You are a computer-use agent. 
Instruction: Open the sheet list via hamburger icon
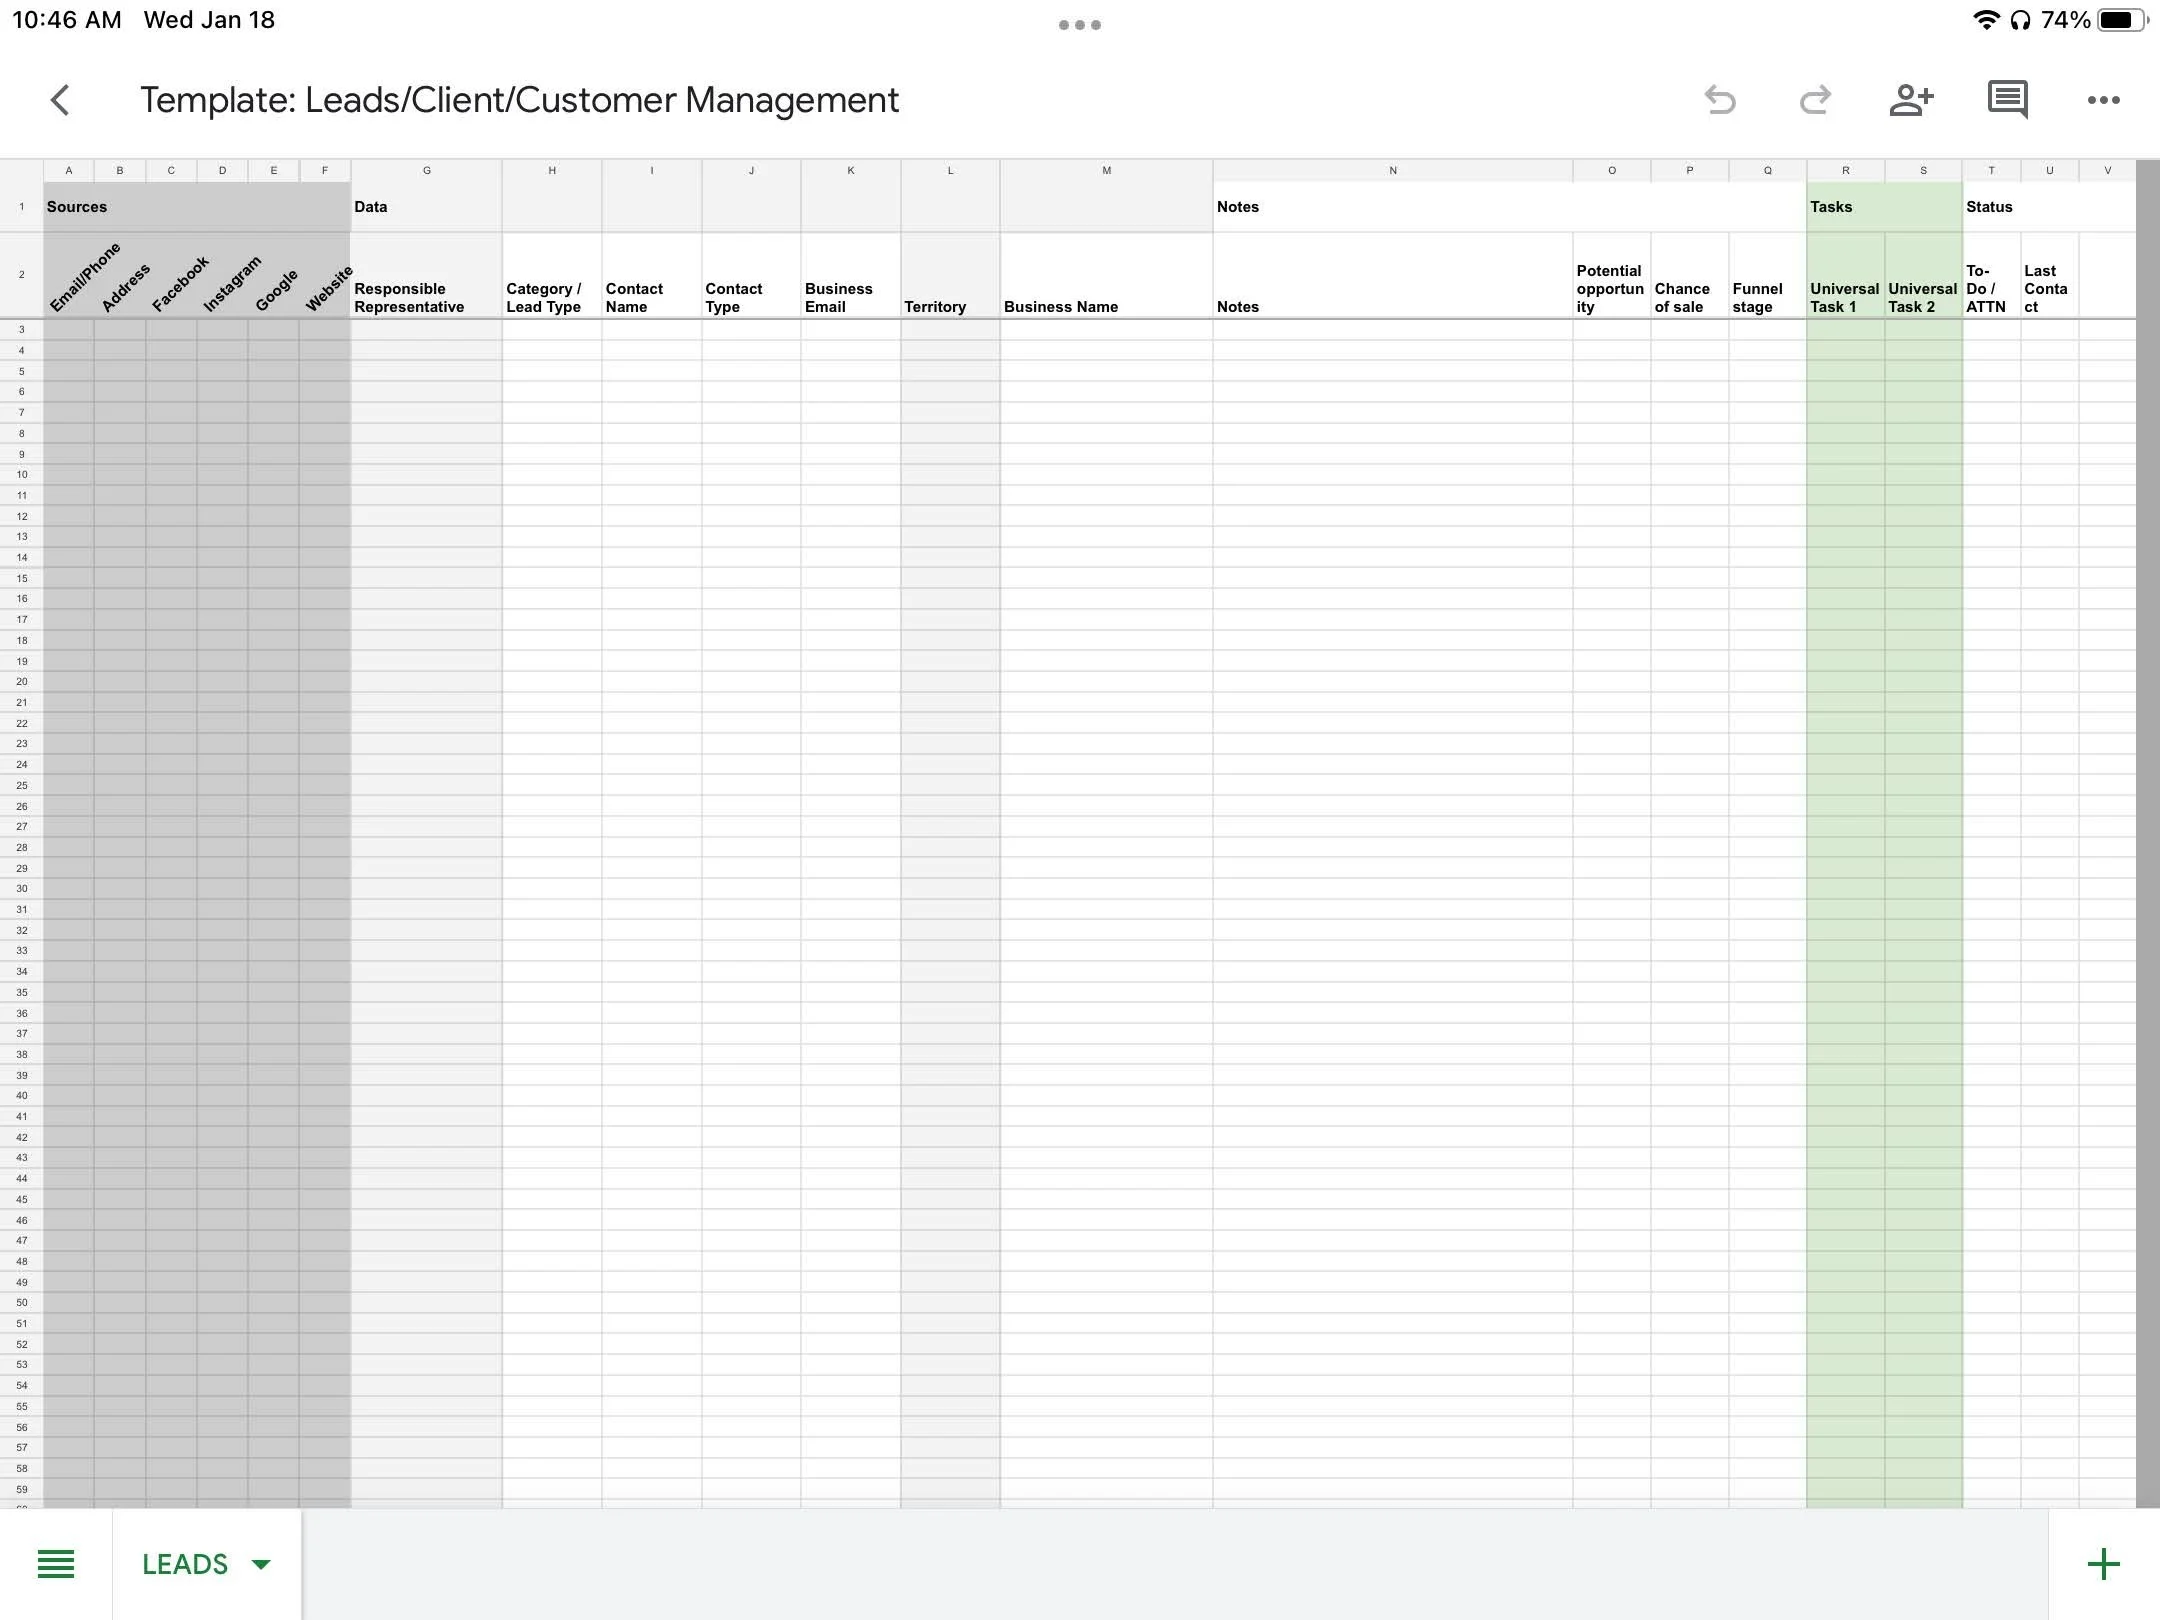pyautogui.click(x=57, y=1562)
